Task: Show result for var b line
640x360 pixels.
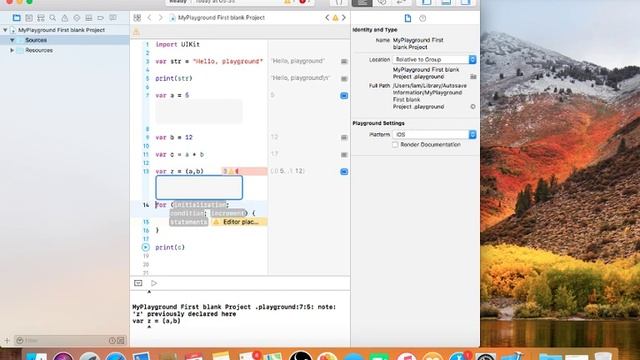Action: point(344,138)
